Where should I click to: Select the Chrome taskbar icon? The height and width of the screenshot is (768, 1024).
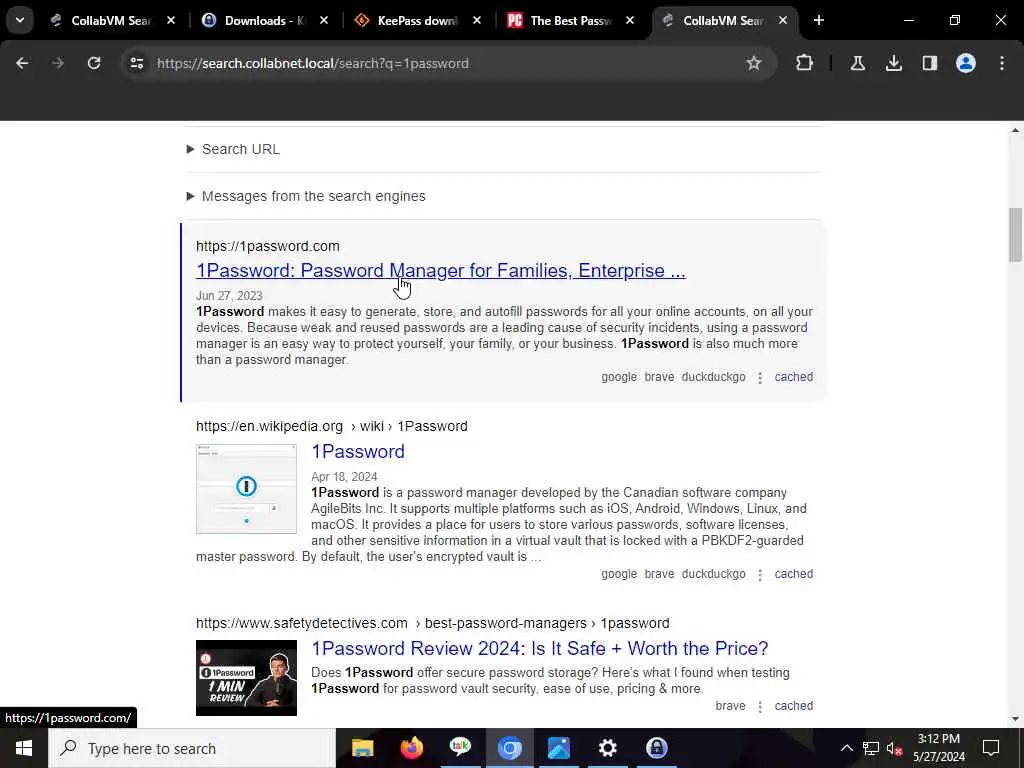tap(509, 748)
